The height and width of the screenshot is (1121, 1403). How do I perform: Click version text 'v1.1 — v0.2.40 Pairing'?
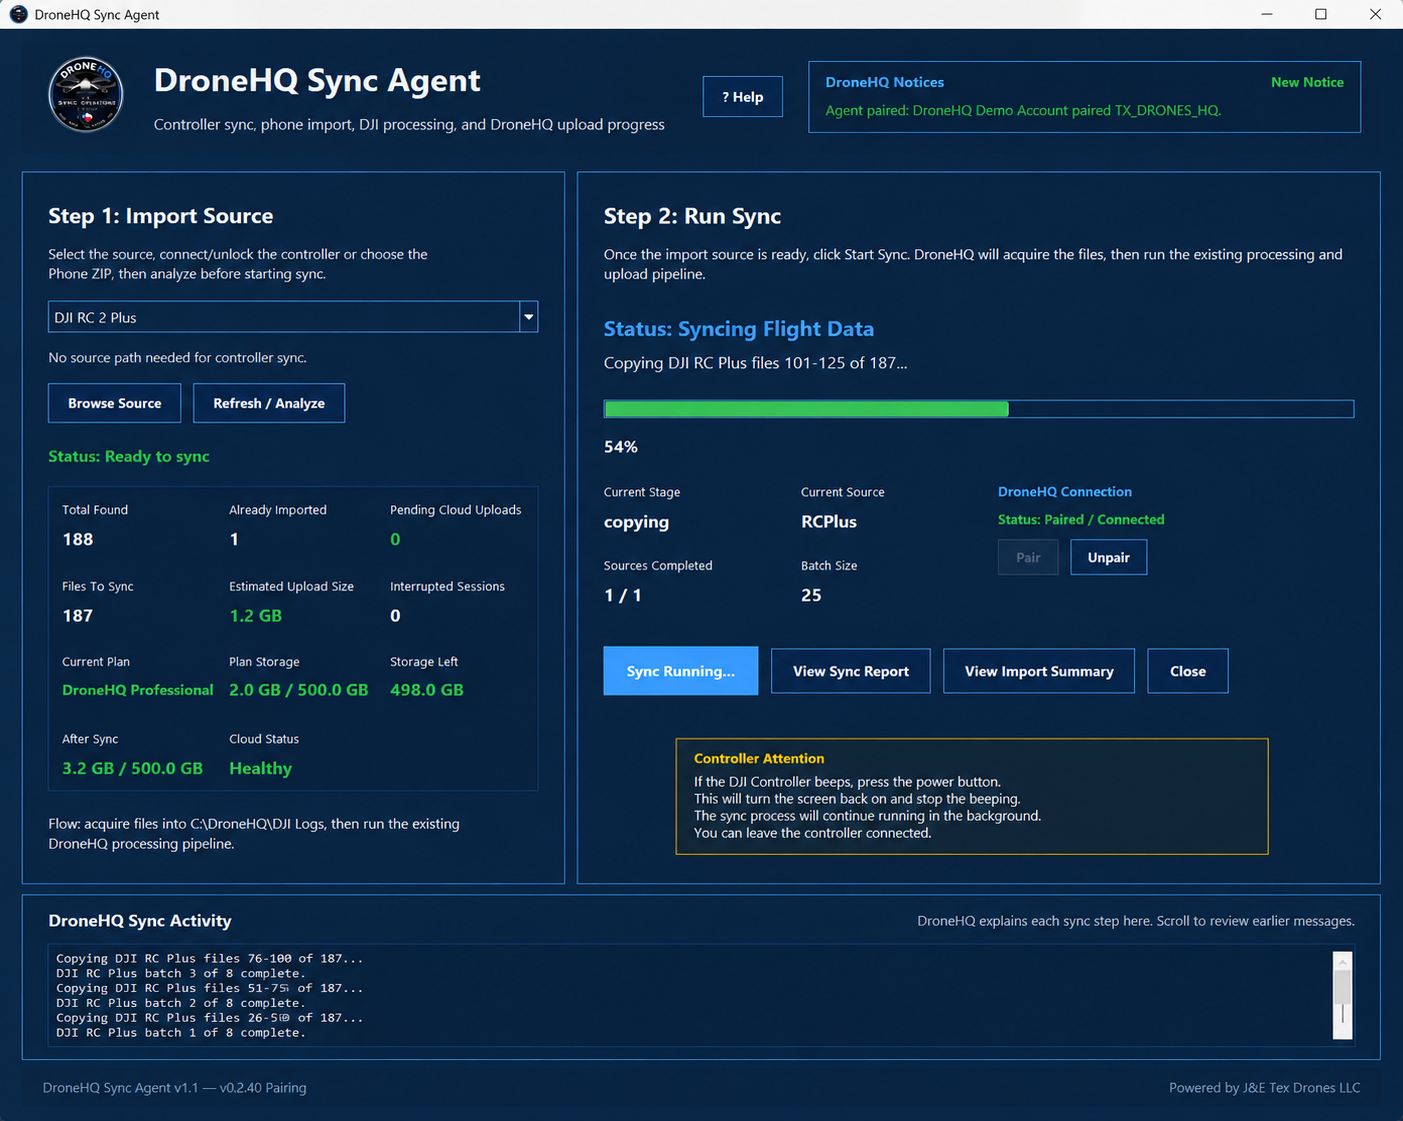coord(240,1088)
